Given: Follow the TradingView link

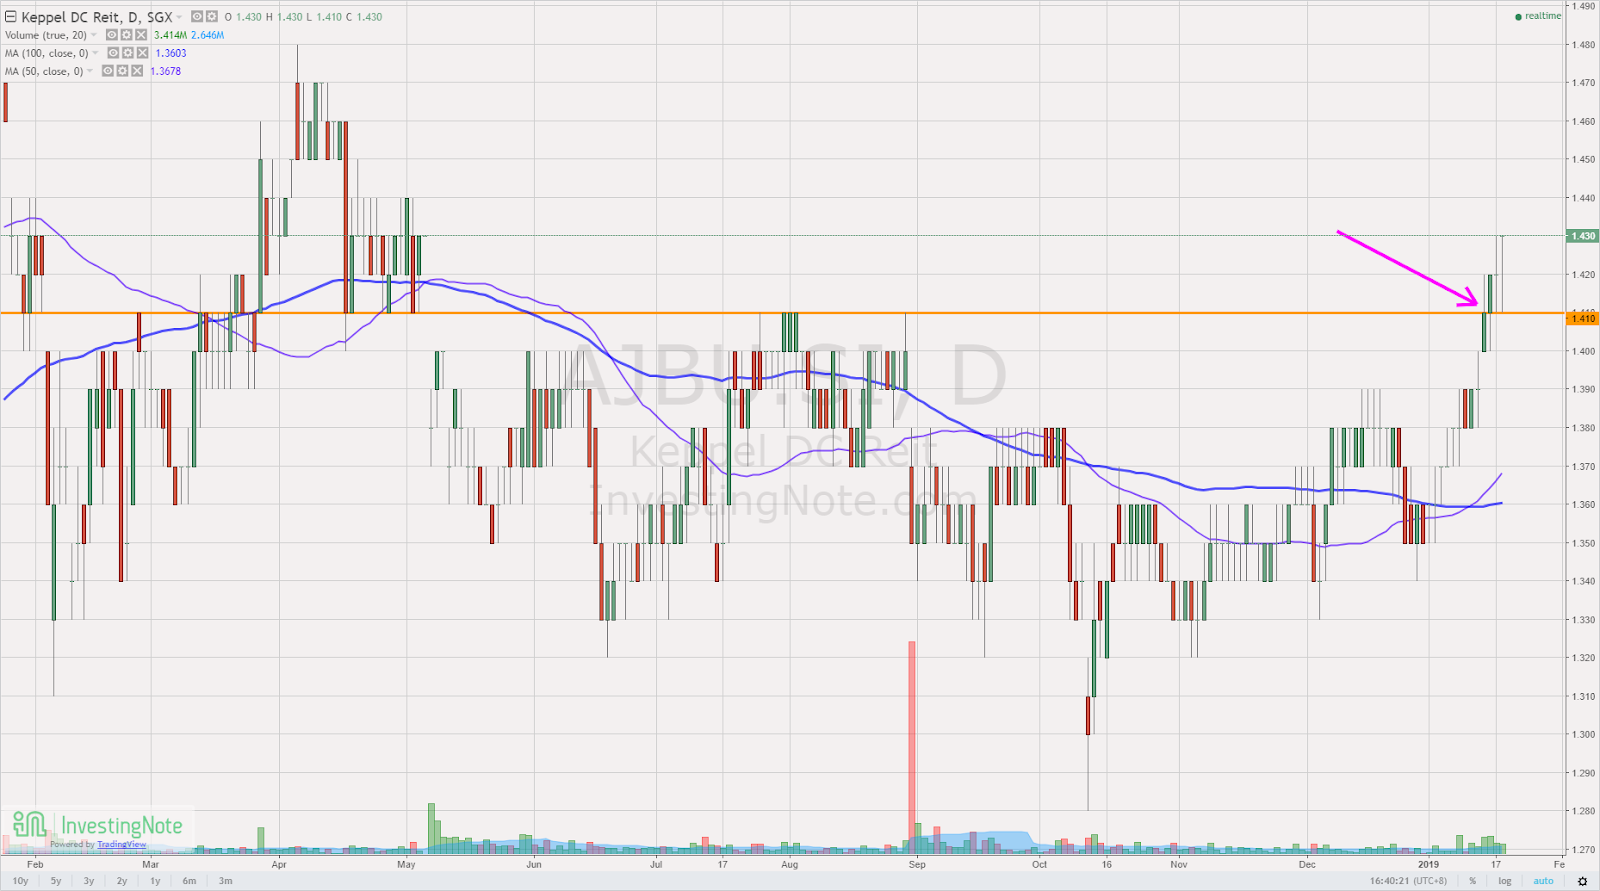Looking at the screenshot, I should click(121, 844).
